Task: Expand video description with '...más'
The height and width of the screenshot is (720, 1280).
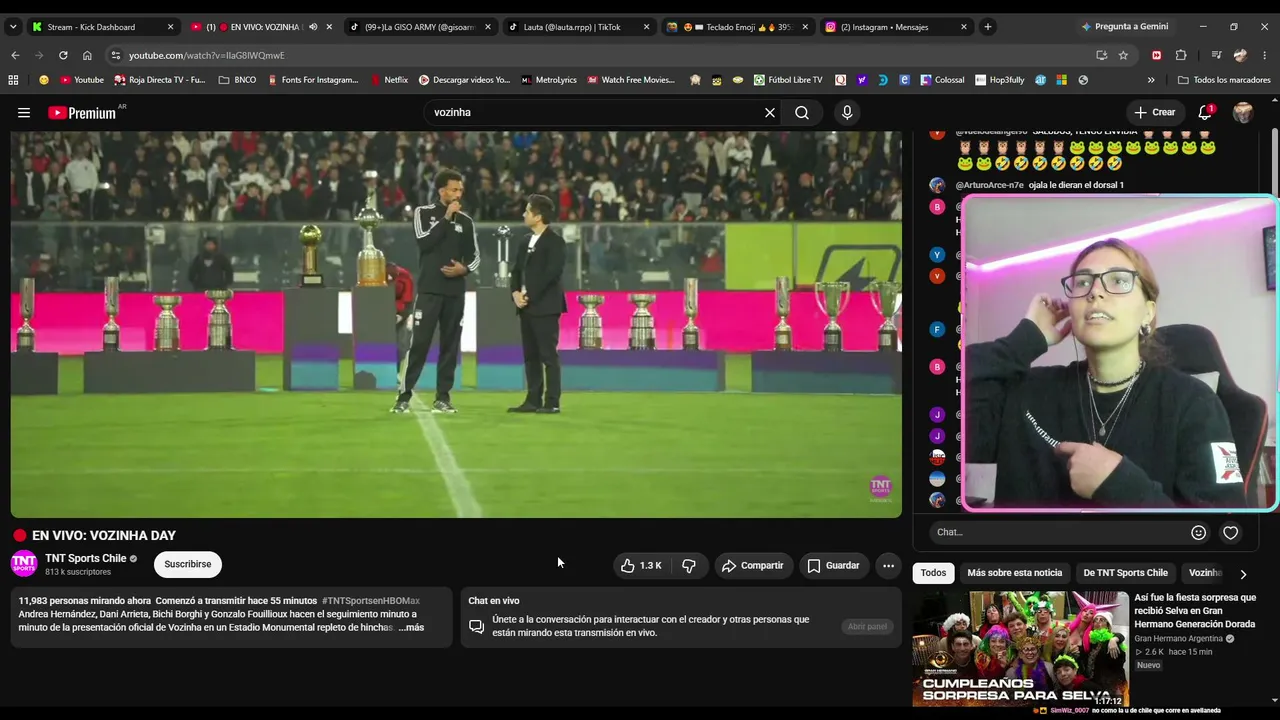Action: click(x=411, y=628)
